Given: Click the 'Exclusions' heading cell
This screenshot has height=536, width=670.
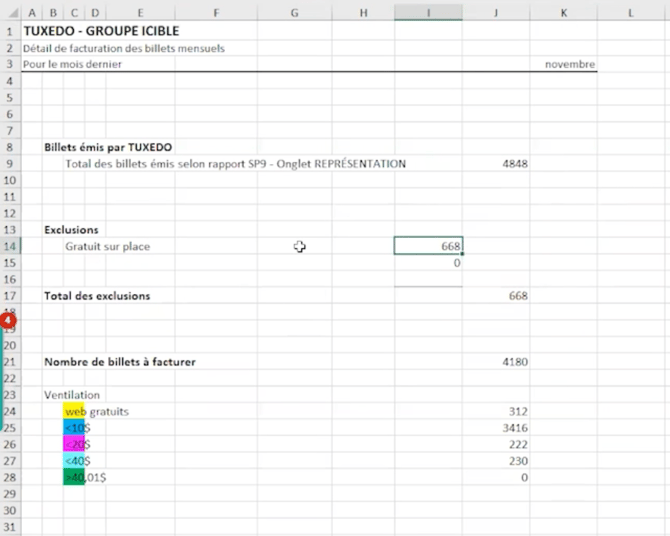Looking at the screenshot, I should (71, 230).
